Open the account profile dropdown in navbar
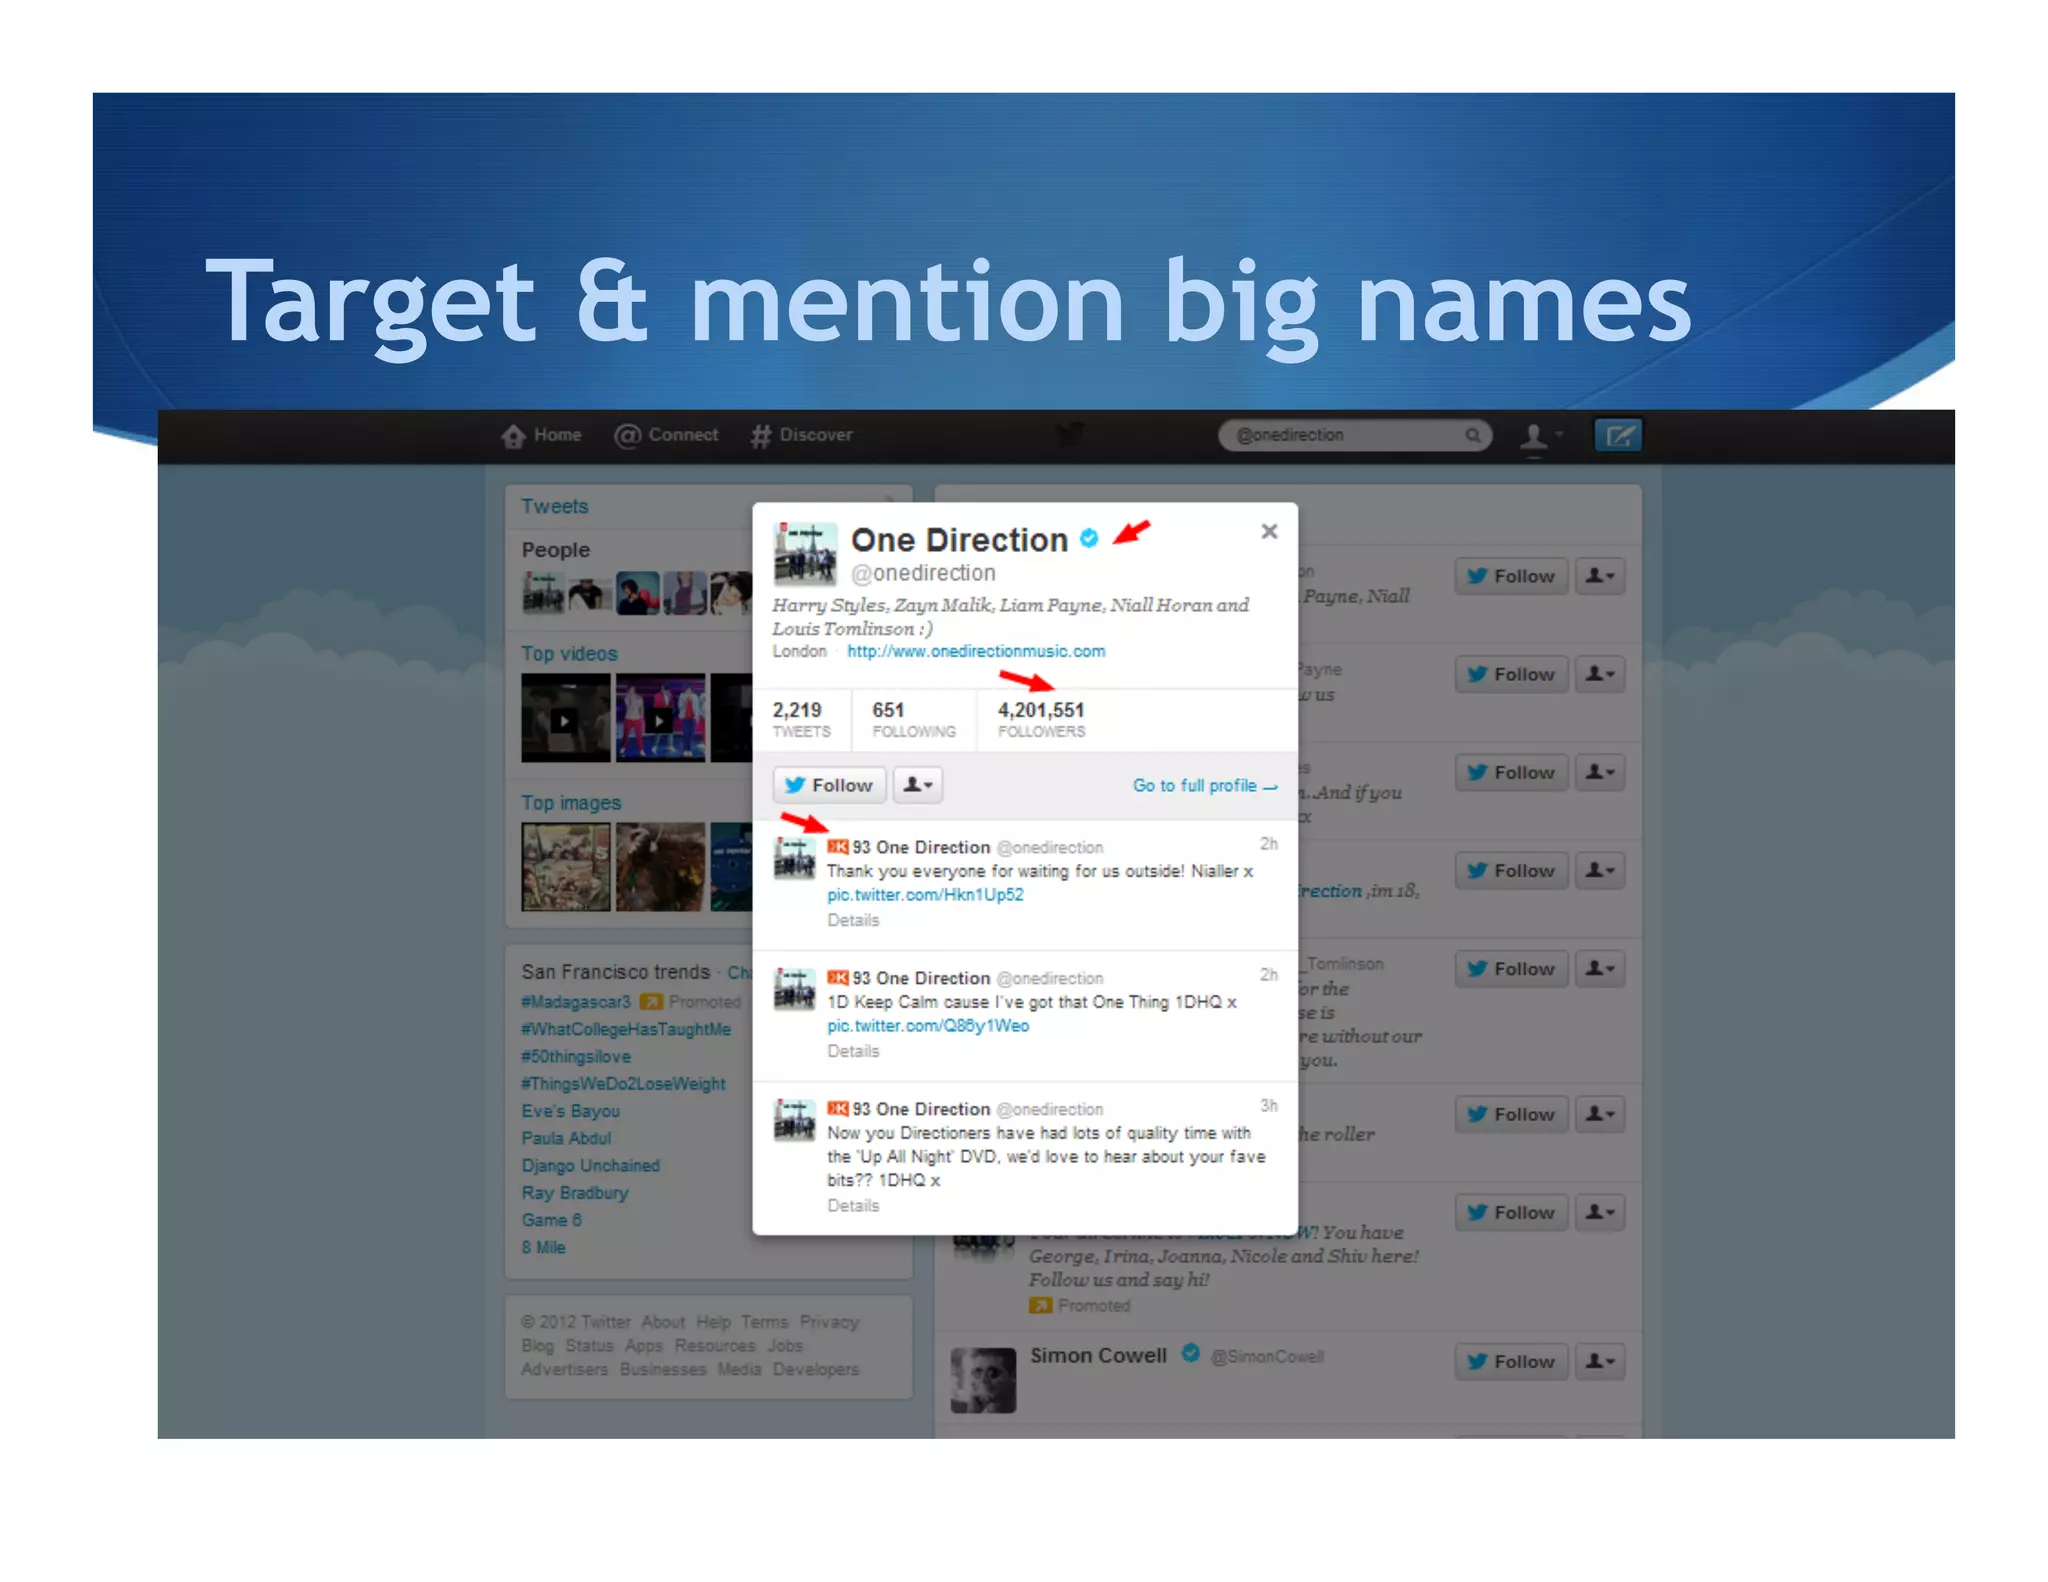 (x=1541, y=435)
